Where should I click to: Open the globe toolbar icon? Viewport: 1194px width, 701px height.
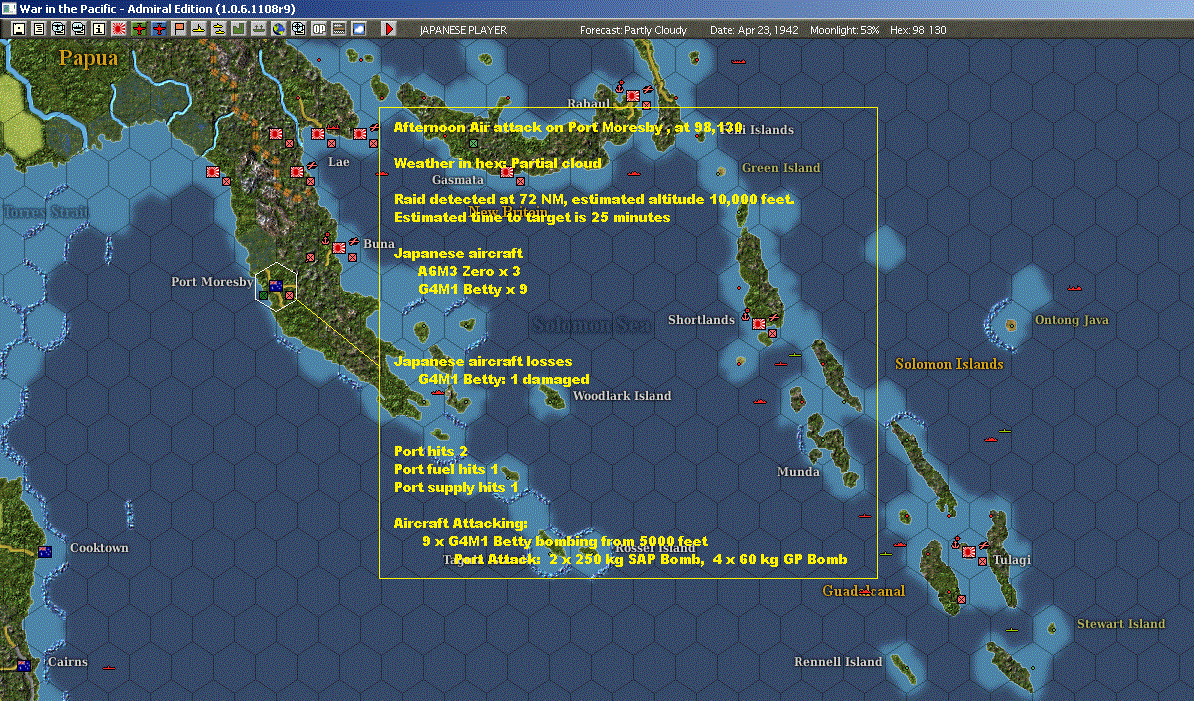pyautogui.click(x=279, y=29)
